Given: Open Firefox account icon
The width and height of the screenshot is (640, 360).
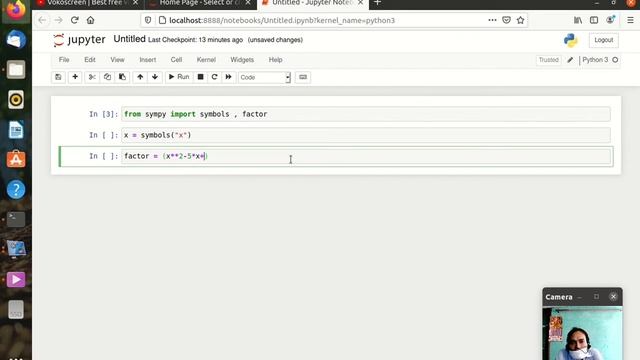Looking at the screenshot, I should (x=610, y=20).
